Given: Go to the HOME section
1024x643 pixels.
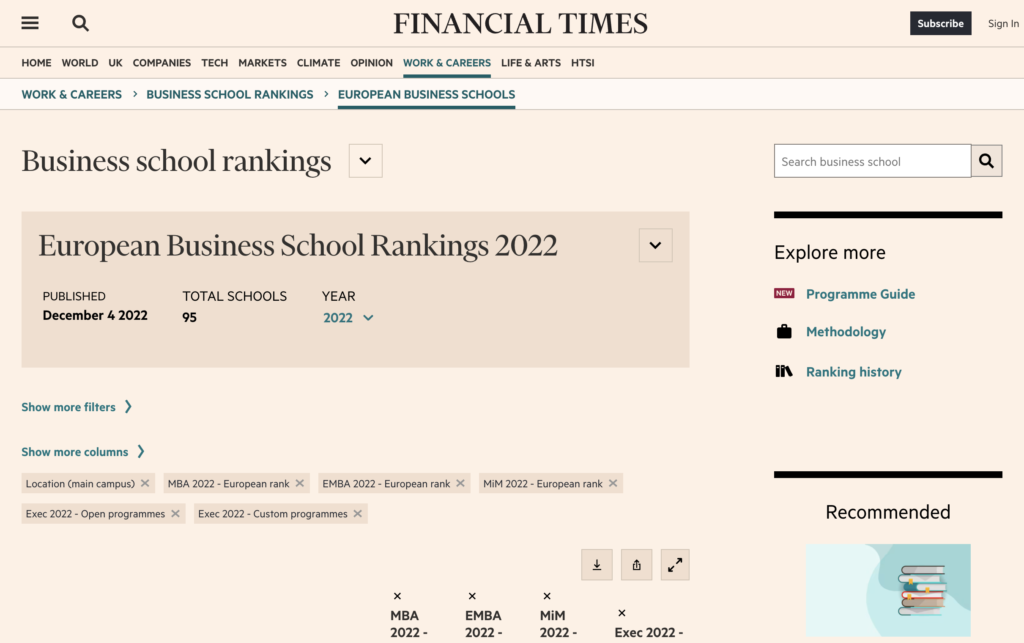Looking at the screenshot, I should pos(36,63).
